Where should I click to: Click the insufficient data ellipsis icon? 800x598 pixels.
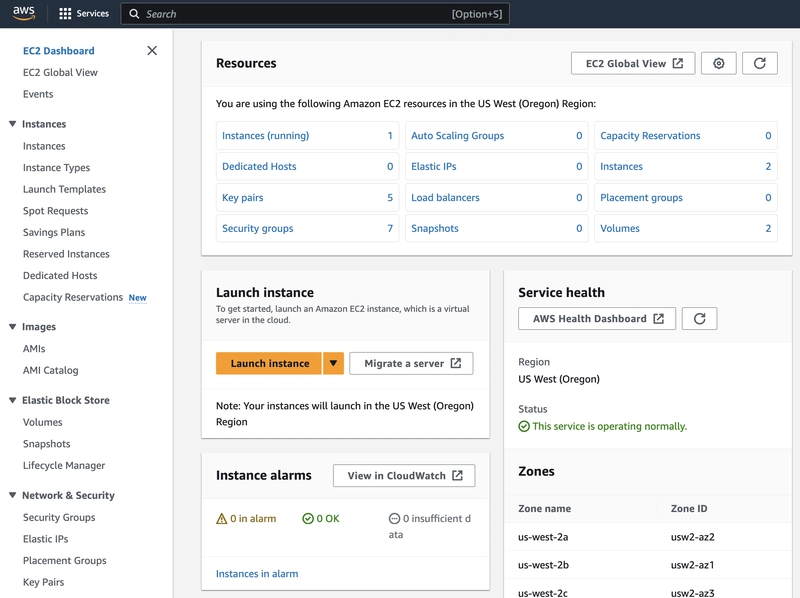(x=394, y=518)
